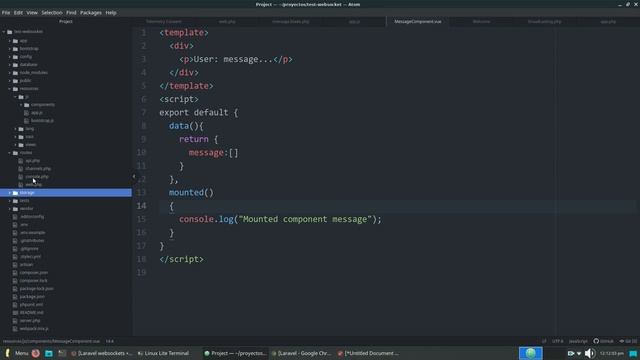Open the File menu
The width and height of the screenshot is (640, 360).
coord(6,13)
